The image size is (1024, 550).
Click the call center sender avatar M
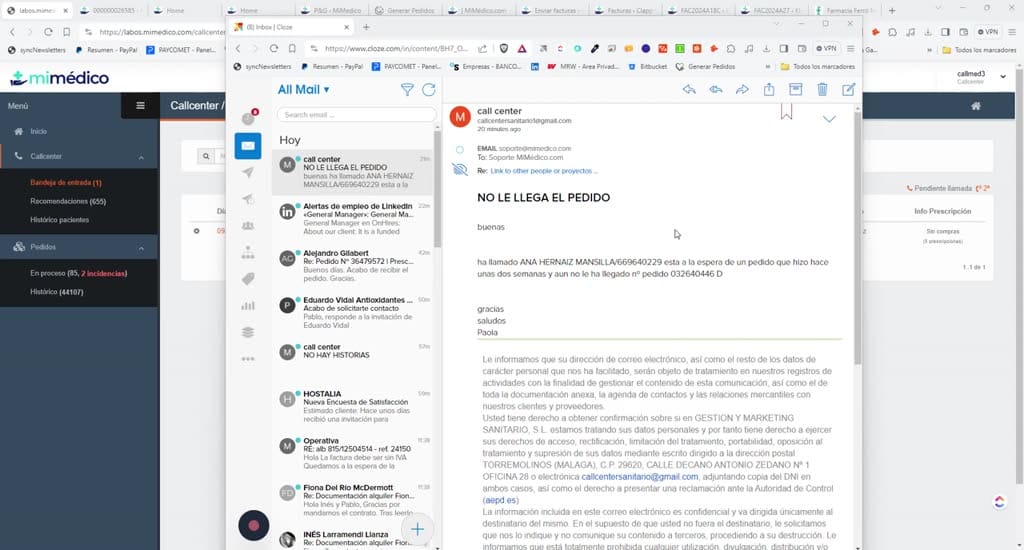460,117
